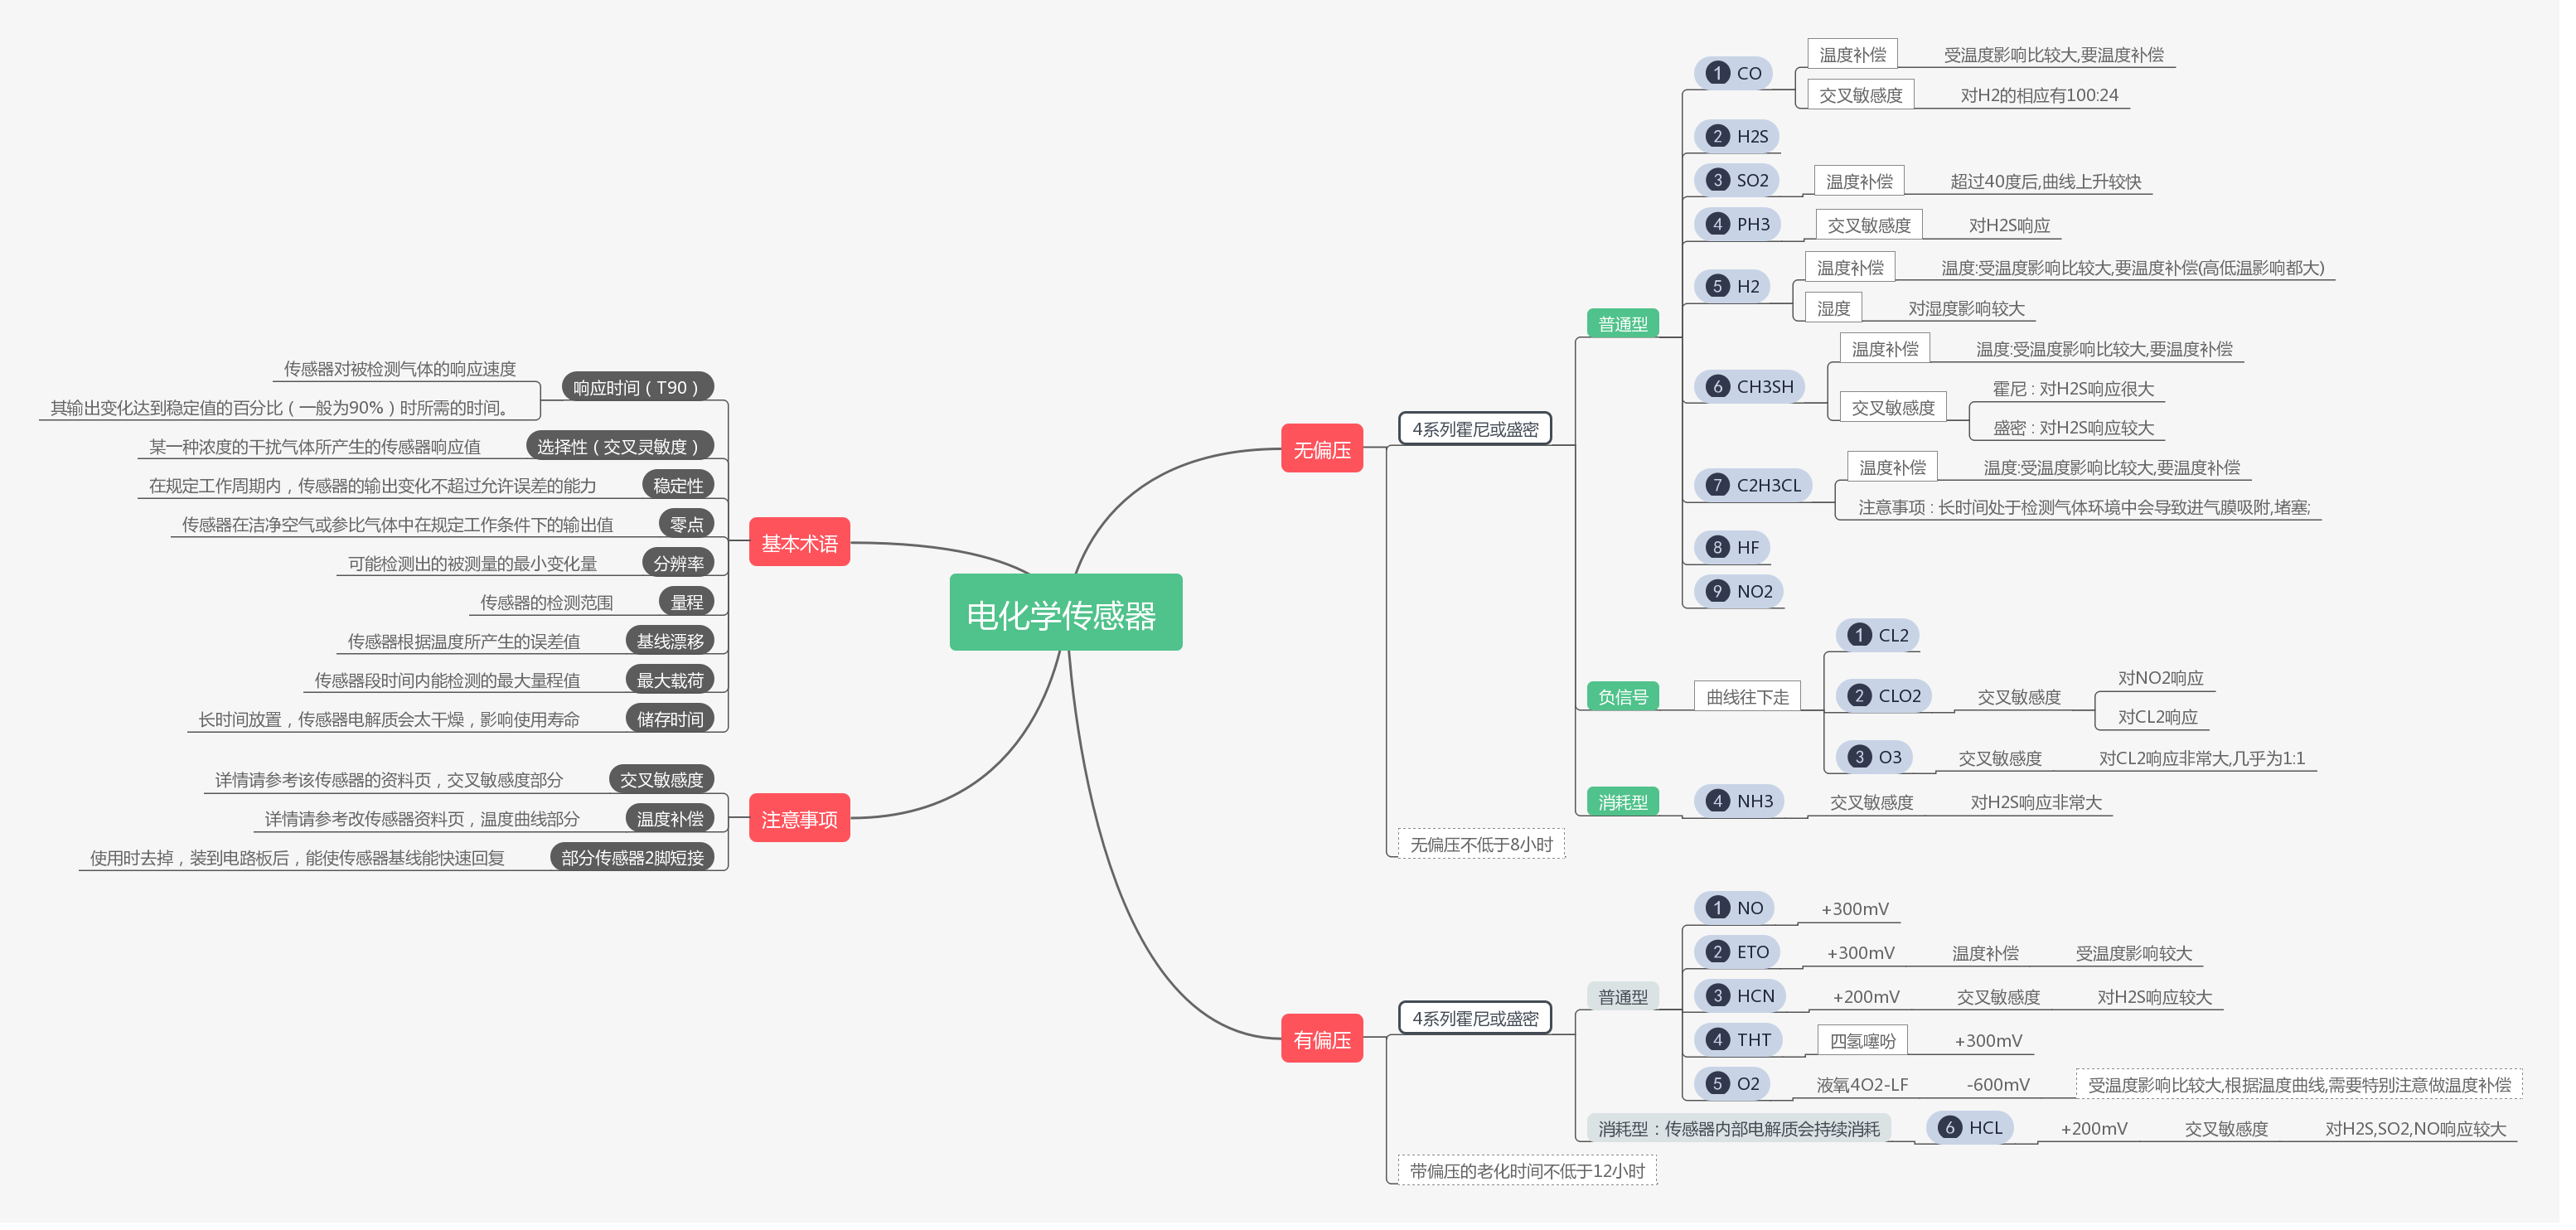The width and height of the screenshot is (2576, 1230).
Task: Click the number 6 badge on HCL
Action: point(1949,1128)
